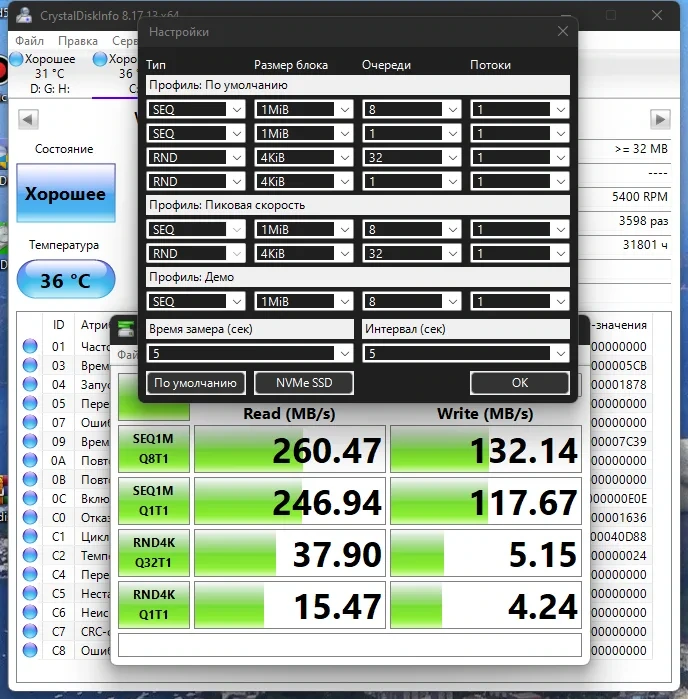Run the SEQ1M Q8T1 benchmark
This screenshot has width=688, height=699.
153,449
